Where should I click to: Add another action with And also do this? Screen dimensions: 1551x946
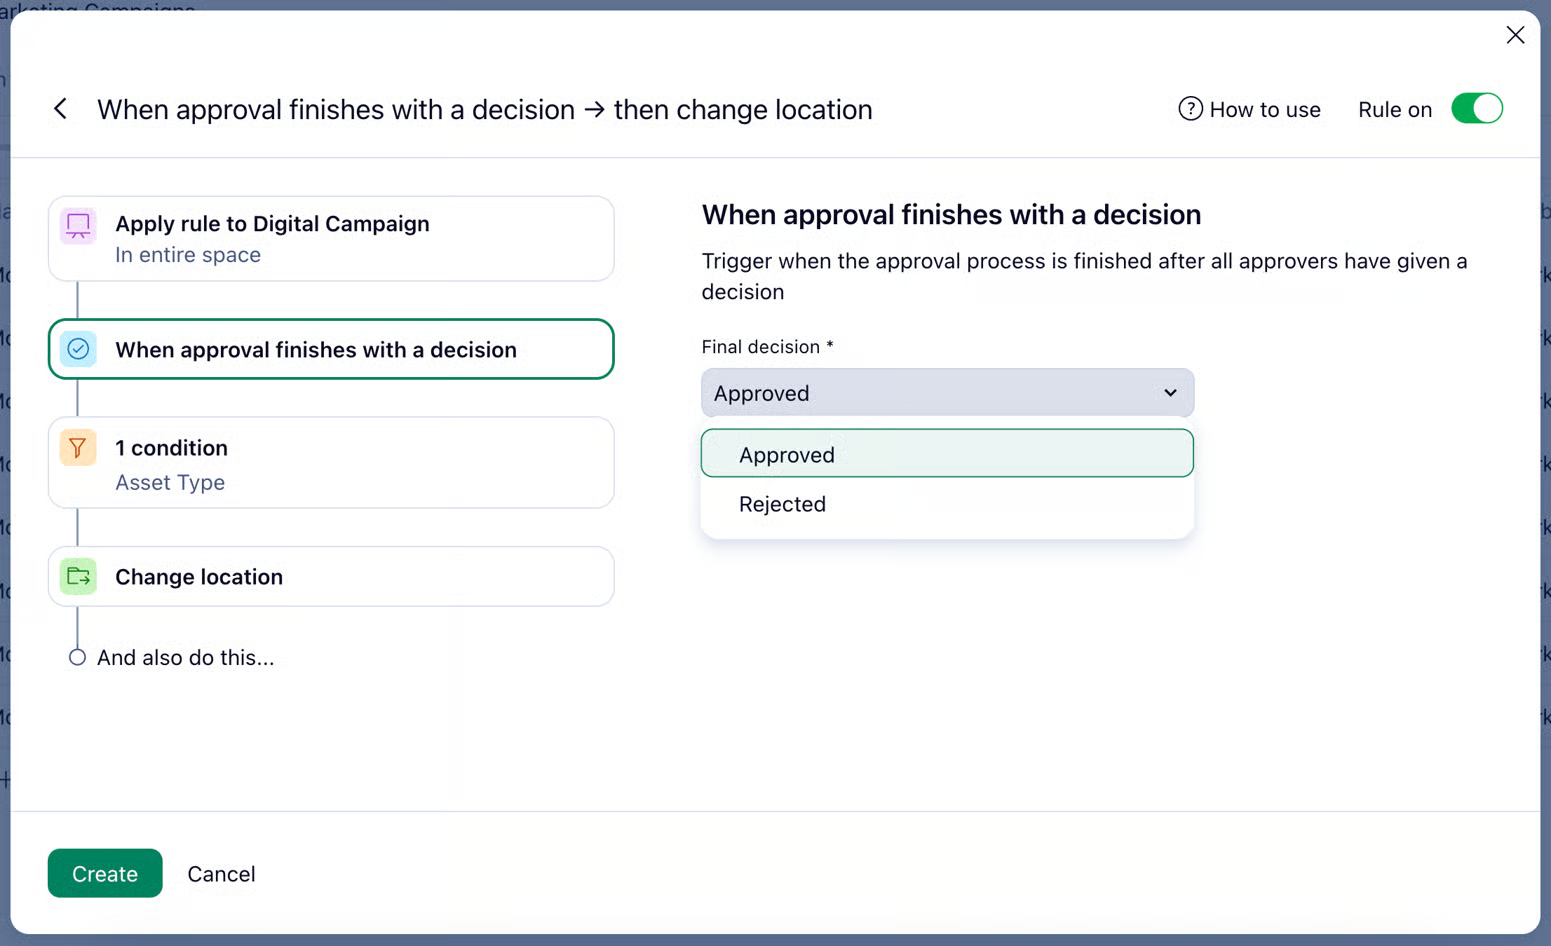click(185, 657)
